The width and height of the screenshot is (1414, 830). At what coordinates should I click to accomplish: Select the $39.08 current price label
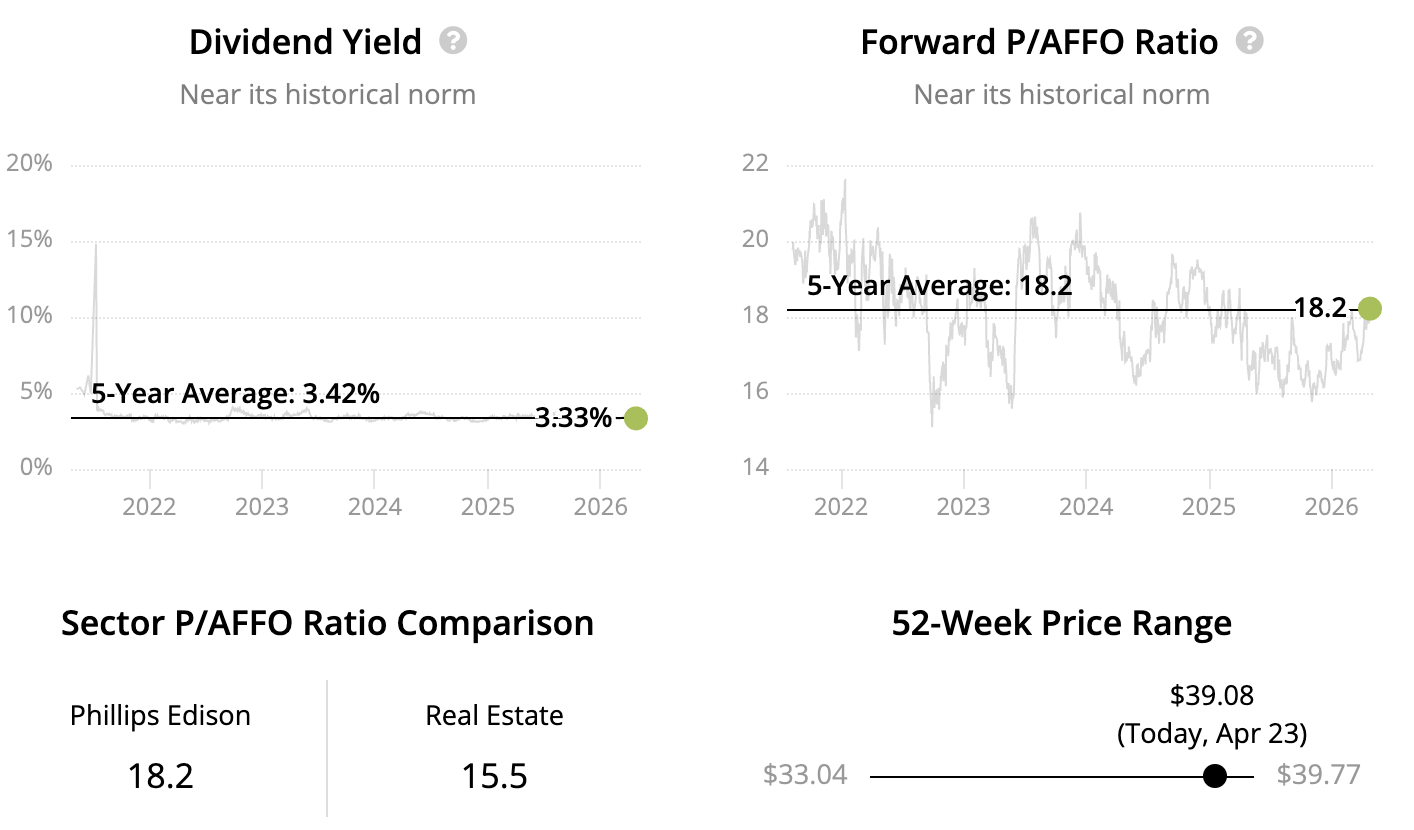[x=1211, y=695]
